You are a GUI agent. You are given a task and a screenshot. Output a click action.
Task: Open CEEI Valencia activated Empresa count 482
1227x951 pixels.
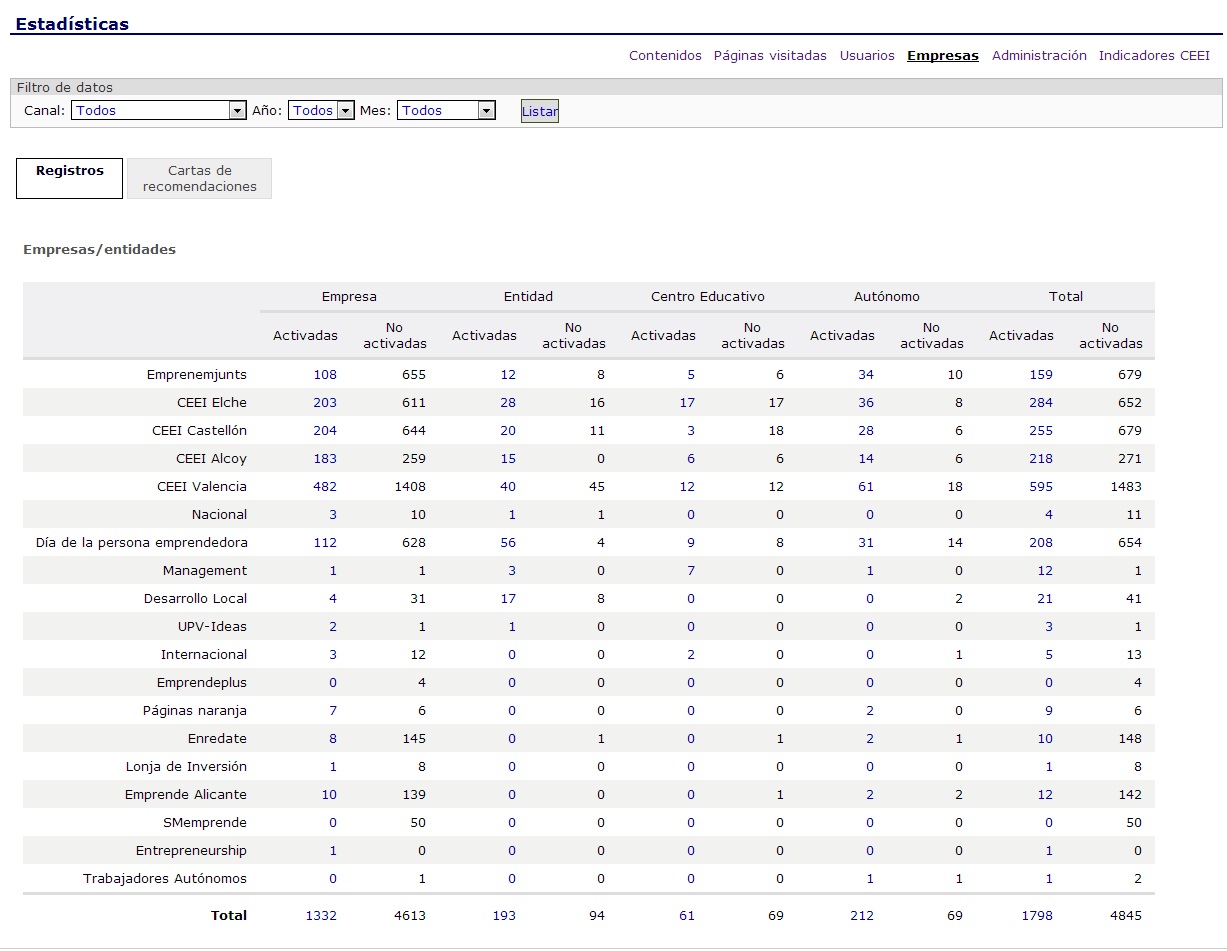pyautogui.click(x=325, y=487)
